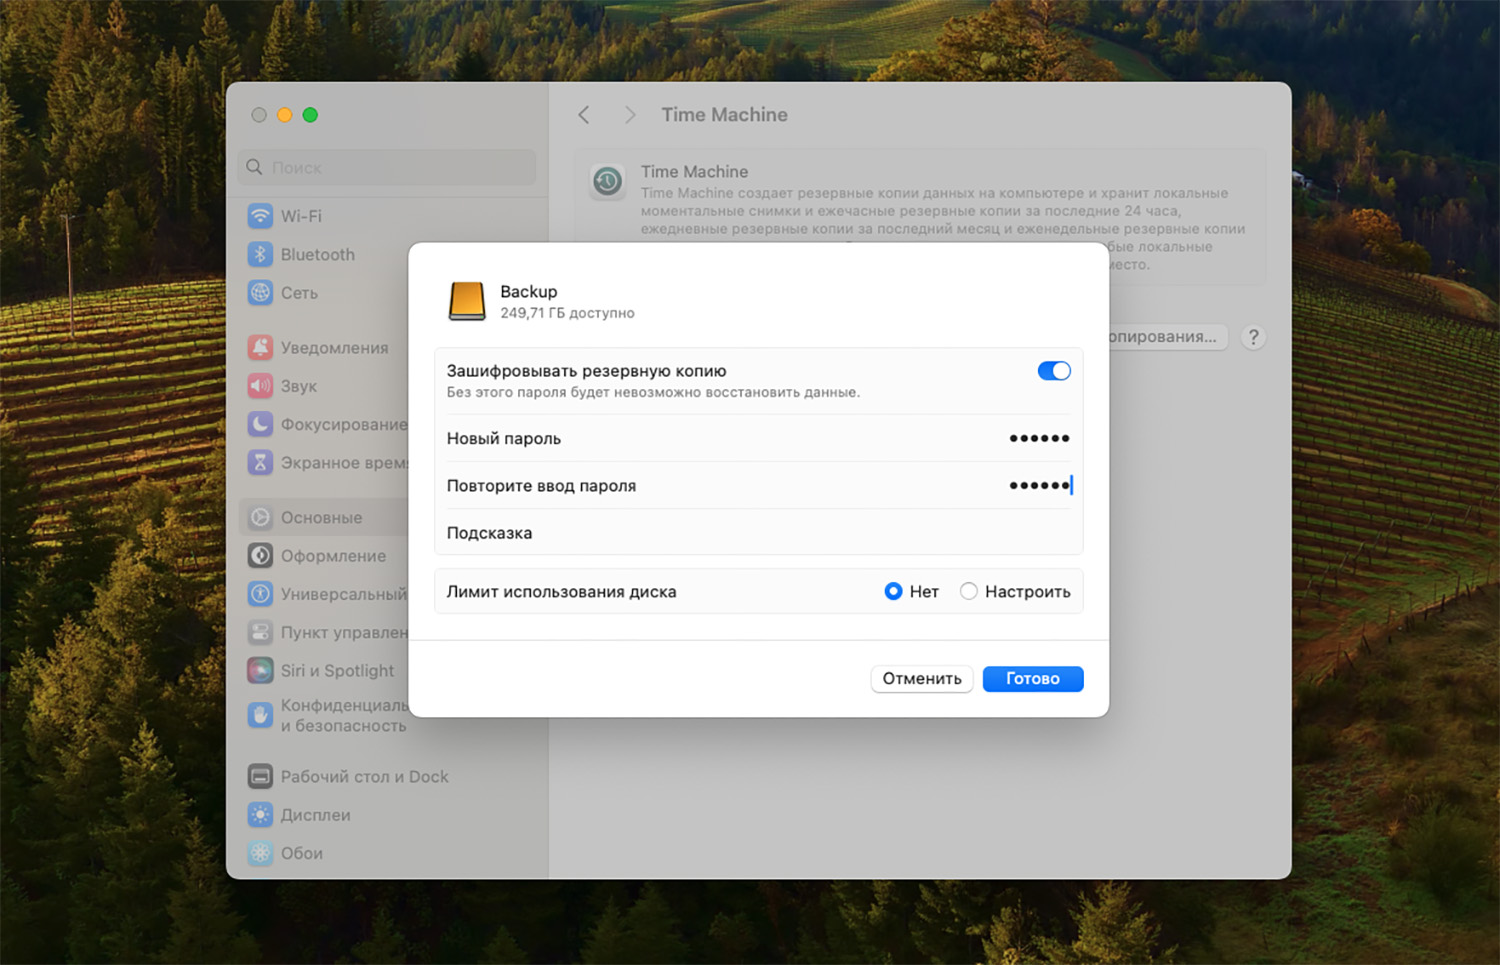1500x965 pixels.
Task: Select Нет for disk usage limit
Action: [893, 592]
